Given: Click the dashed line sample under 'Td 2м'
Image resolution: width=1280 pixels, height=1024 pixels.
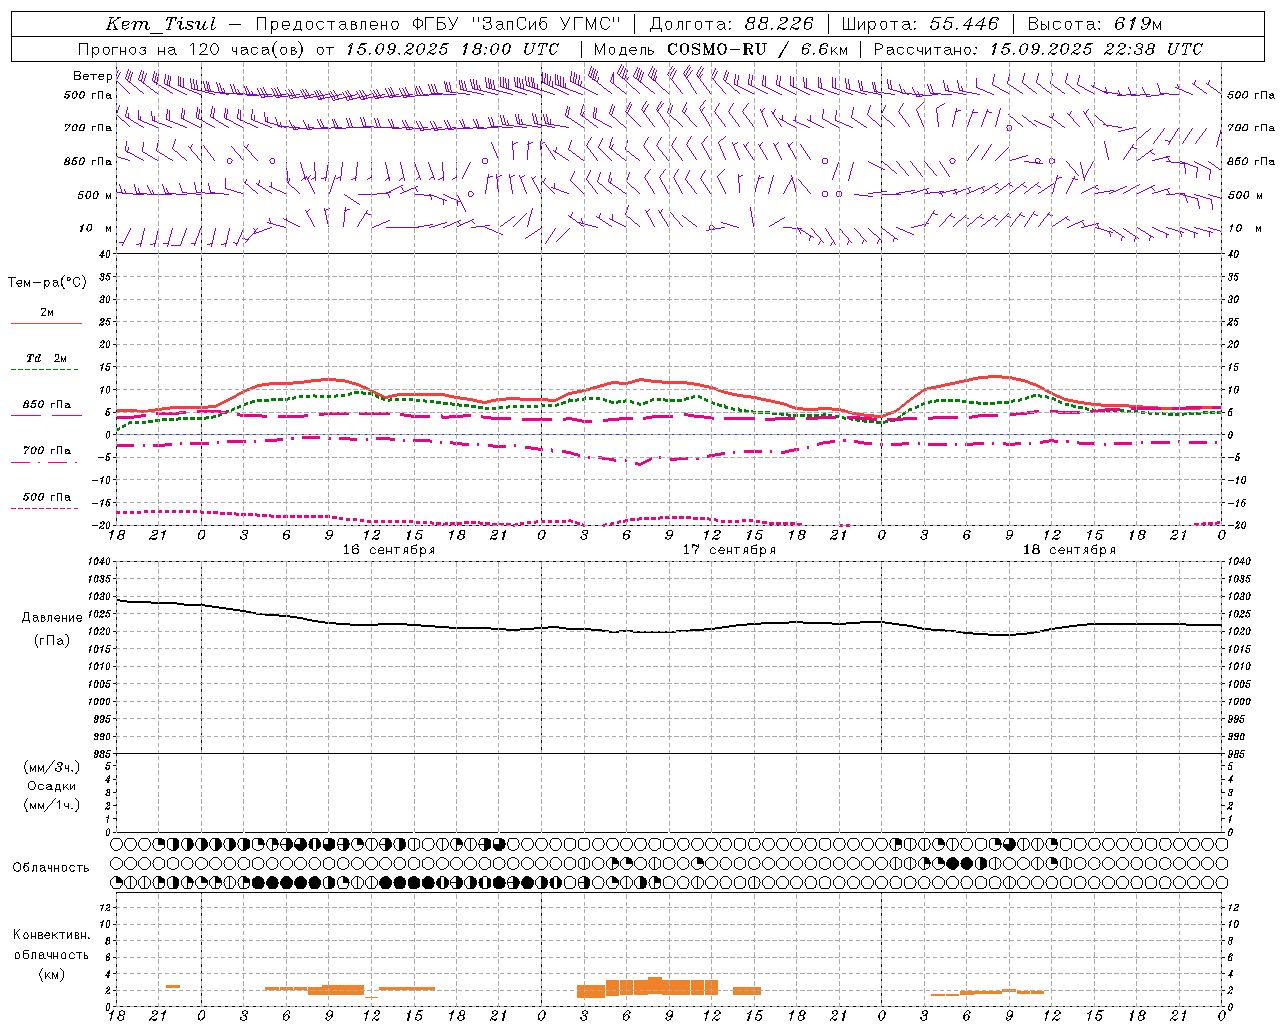Looking at the screenshot, I should point(46,370).
